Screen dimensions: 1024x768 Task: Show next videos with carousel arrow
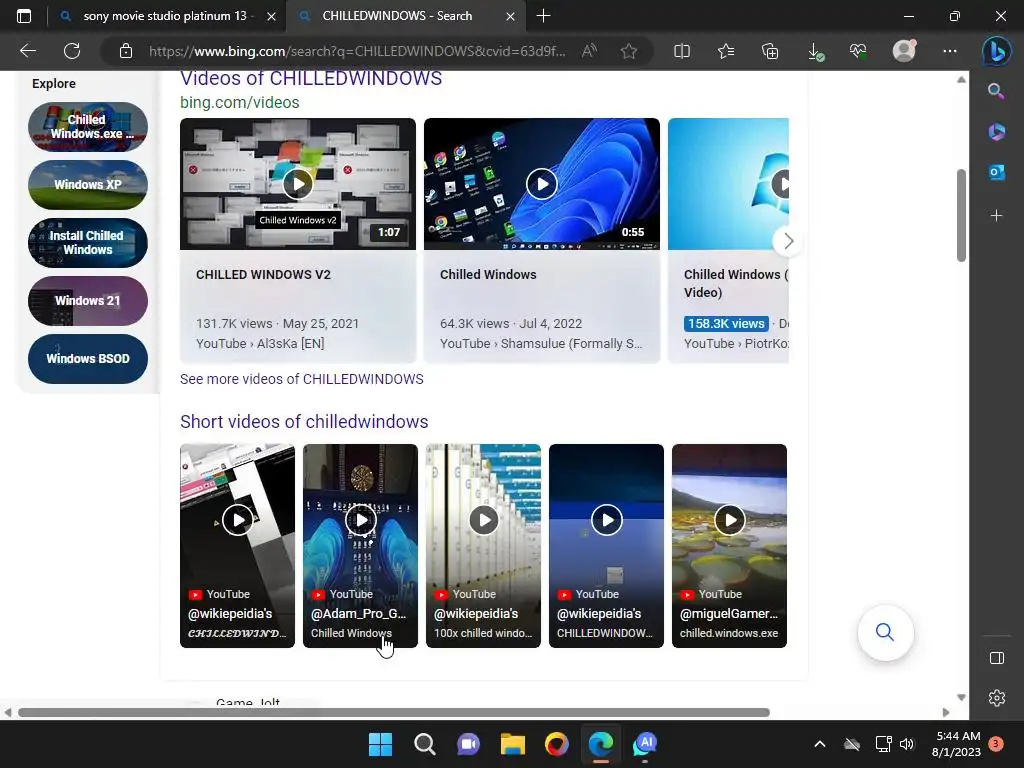[x=788, y=241]
